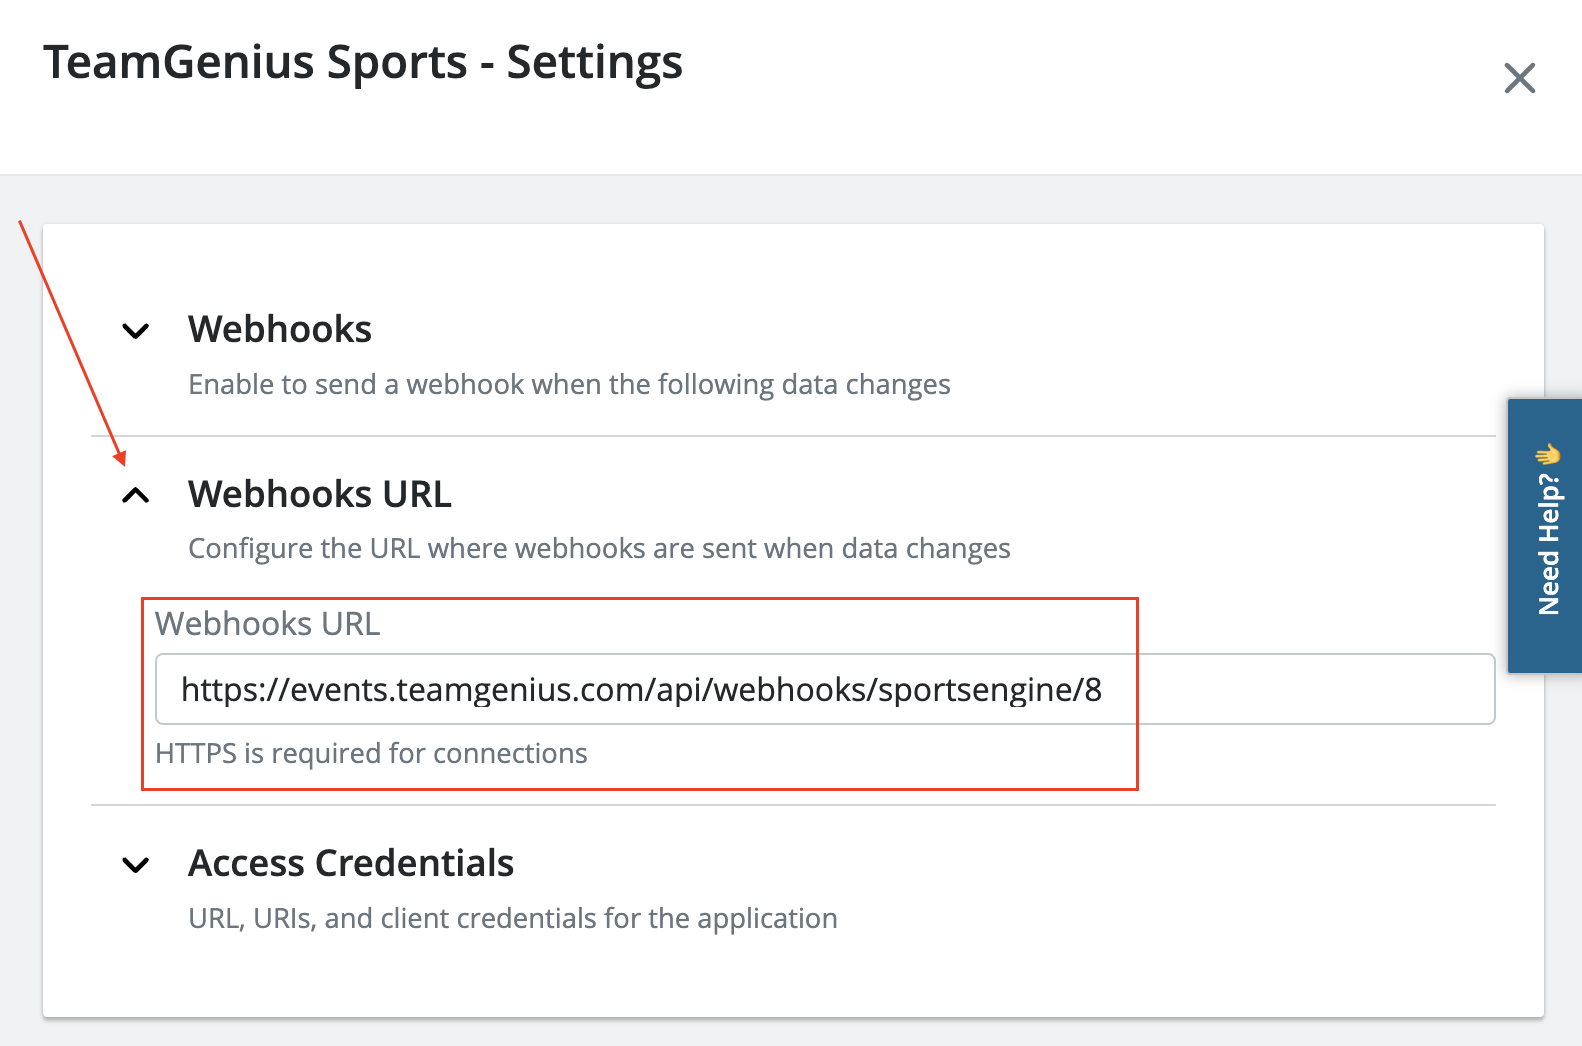Open the Need Help? side tab
The image size is (1582, 1046).
(x=1545, y=535)
